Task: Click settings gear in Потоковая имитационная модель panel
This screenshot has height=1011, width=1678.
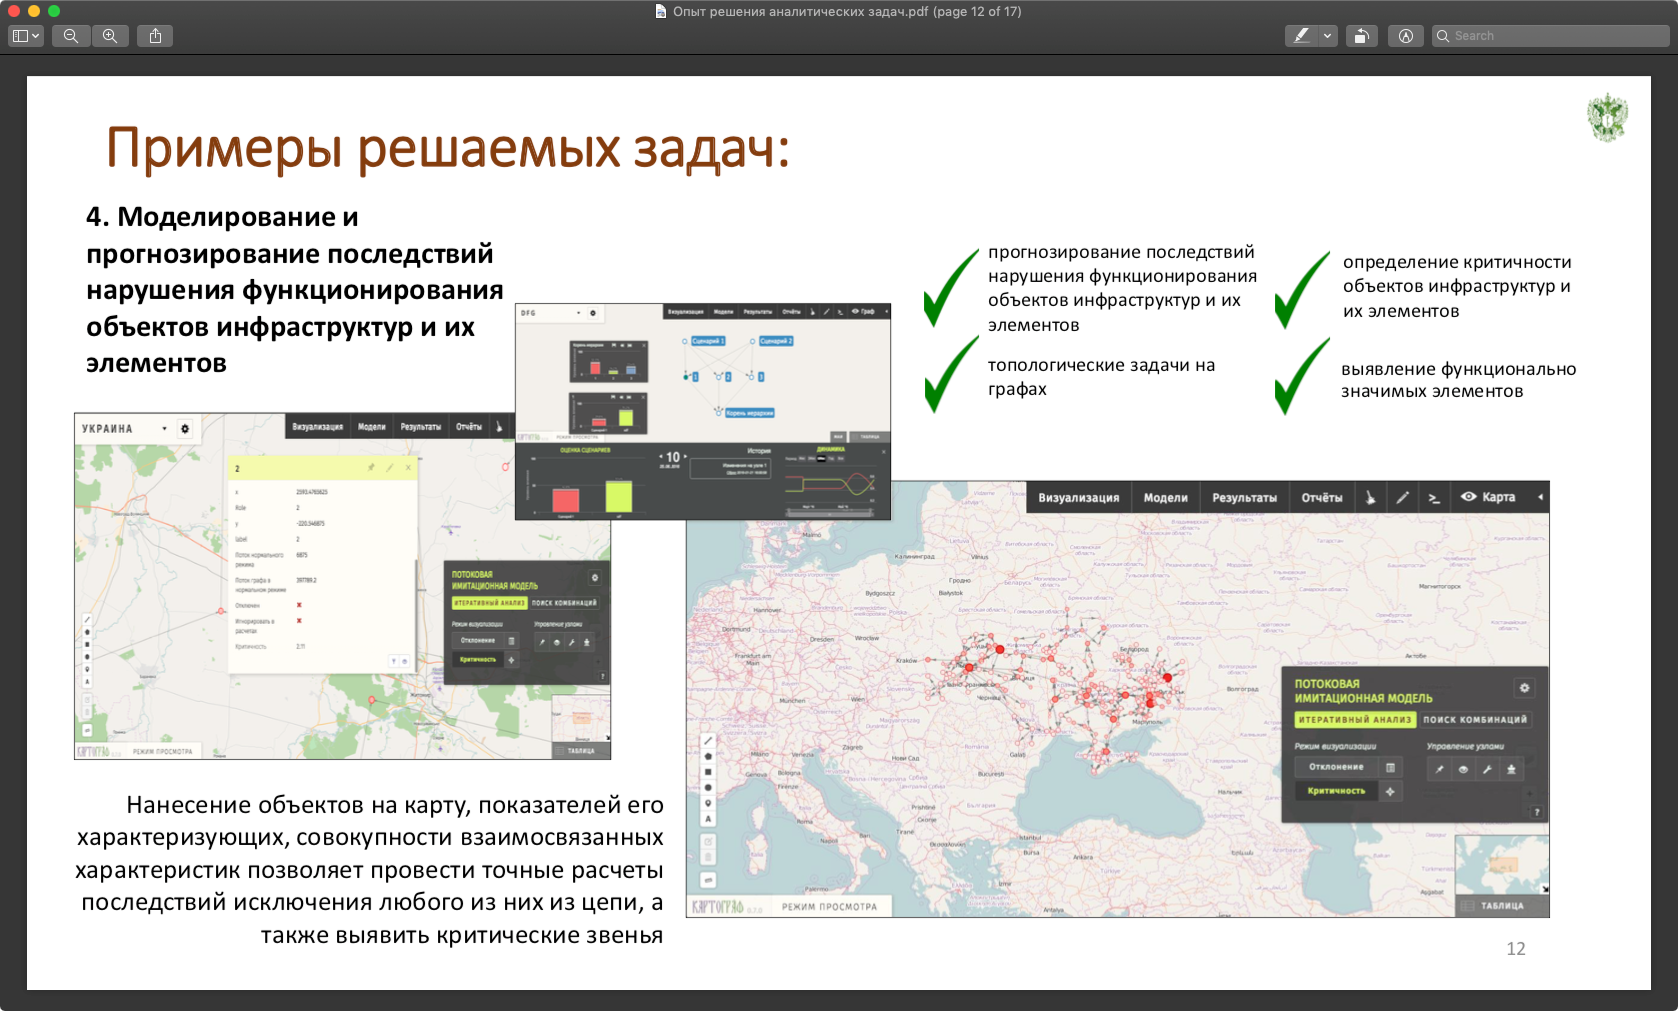Action: click(1524, 688)
